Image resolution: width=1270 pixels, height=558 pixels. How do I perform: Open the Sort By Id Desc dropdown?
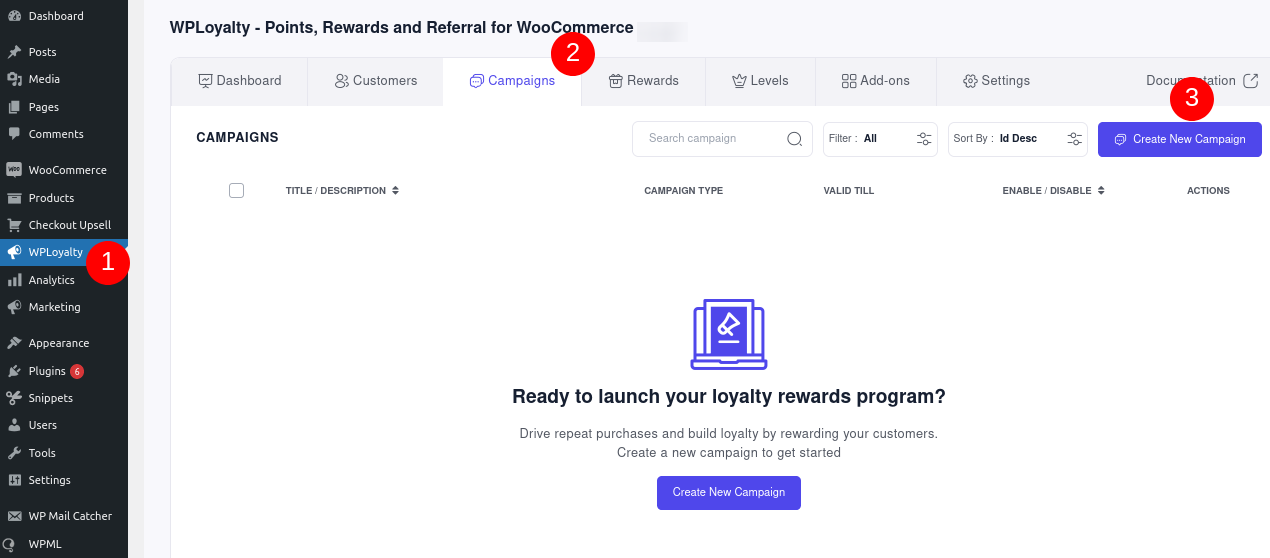(1018, 139)
